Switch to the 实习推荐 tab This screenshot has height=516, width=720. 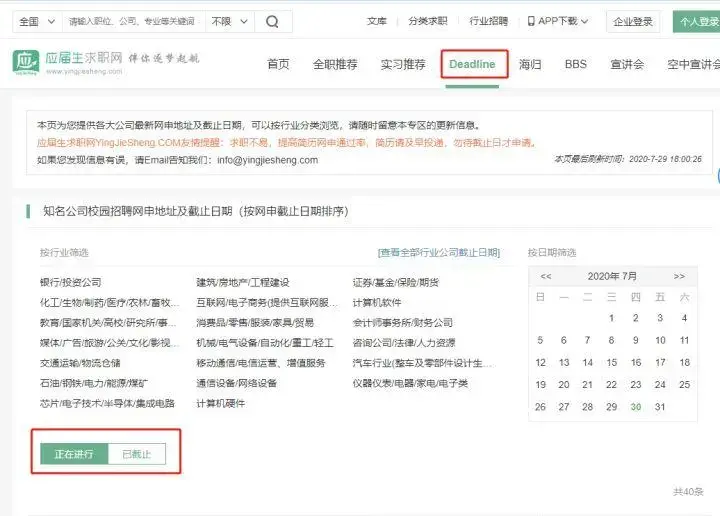click(x=403, y=64)
